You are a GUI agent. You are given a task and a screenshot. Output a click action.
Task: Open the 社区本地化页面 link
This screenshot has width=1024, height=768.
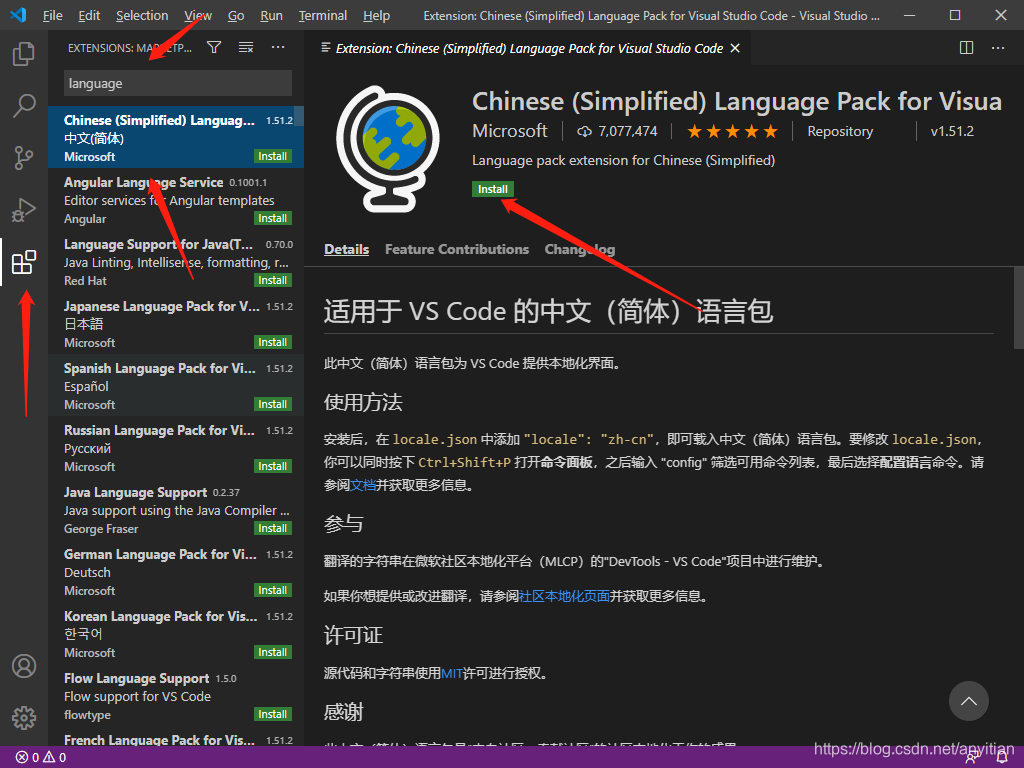click(564, 596)
